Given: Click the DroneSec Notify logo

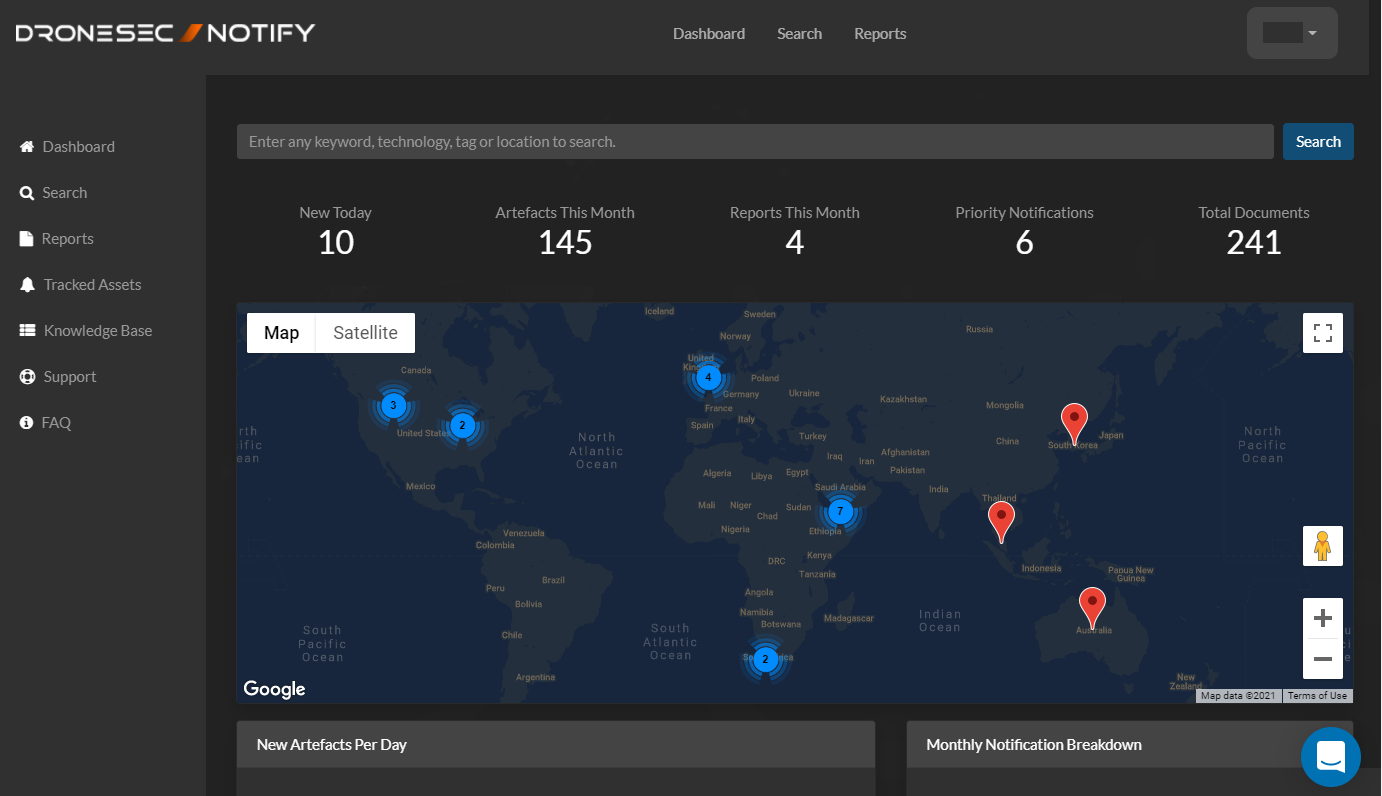Looking at the screenshot, I should tap(165, 33).
